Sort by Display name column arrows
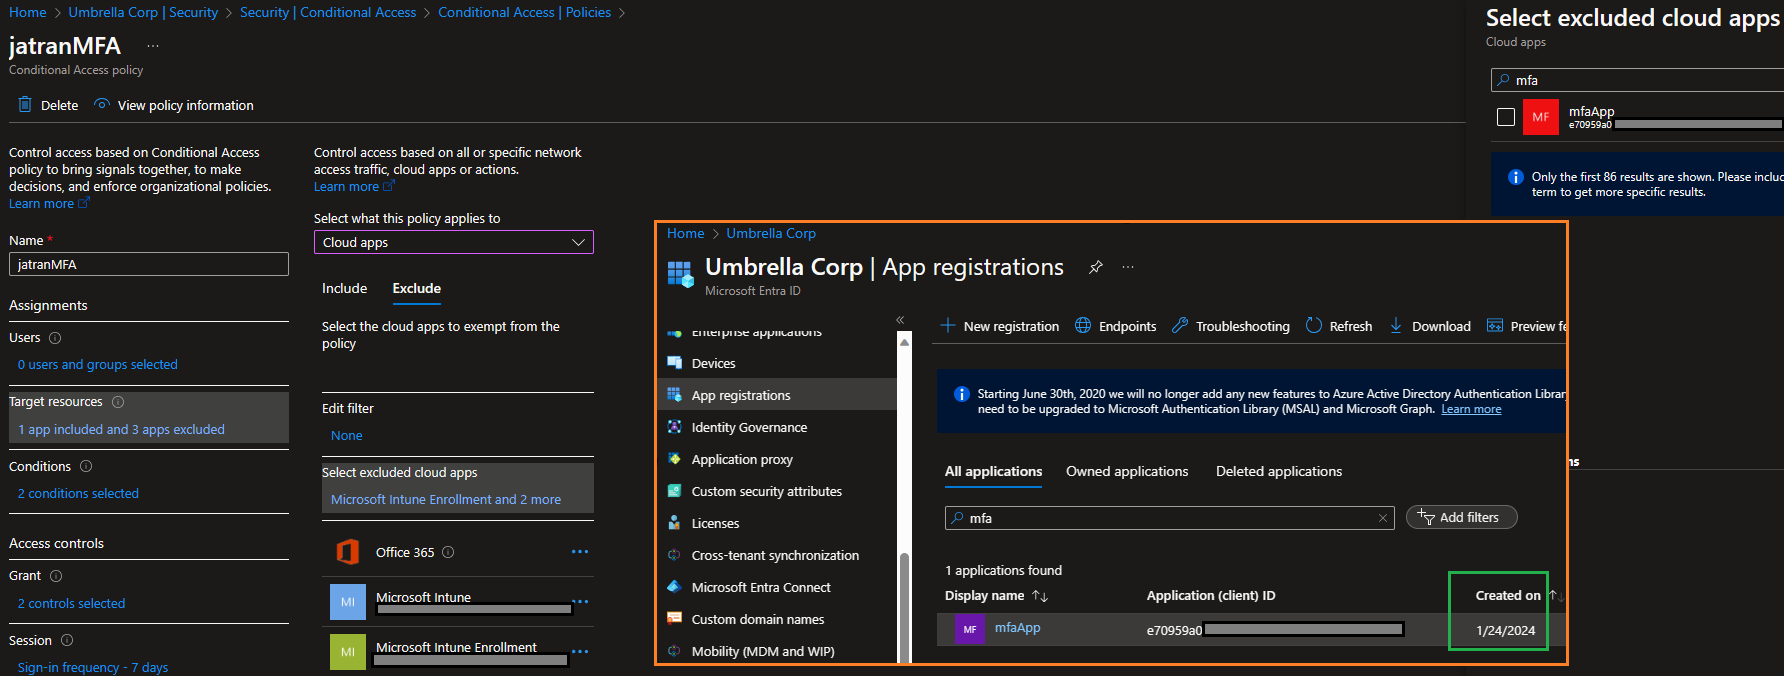 pos(1040,596)
